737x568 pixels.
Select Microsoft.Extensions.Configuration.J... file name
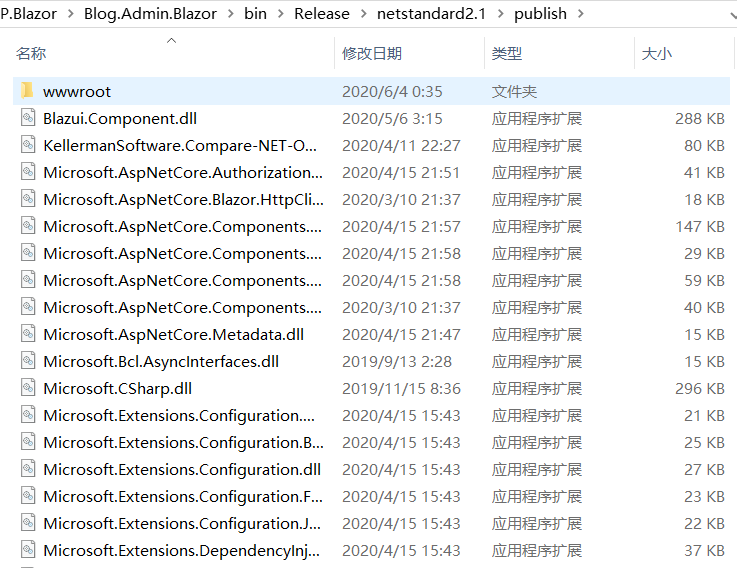[182, 523]
